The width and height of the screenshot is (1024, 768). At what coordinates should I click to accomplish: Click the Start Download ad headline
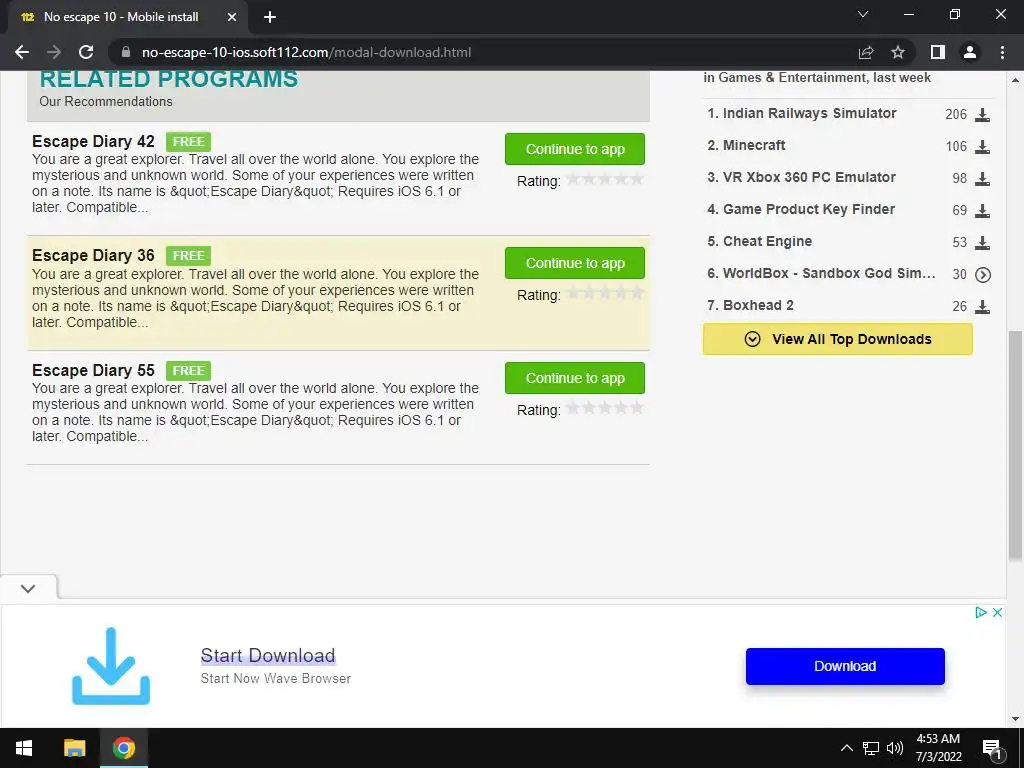click(268, 656)
